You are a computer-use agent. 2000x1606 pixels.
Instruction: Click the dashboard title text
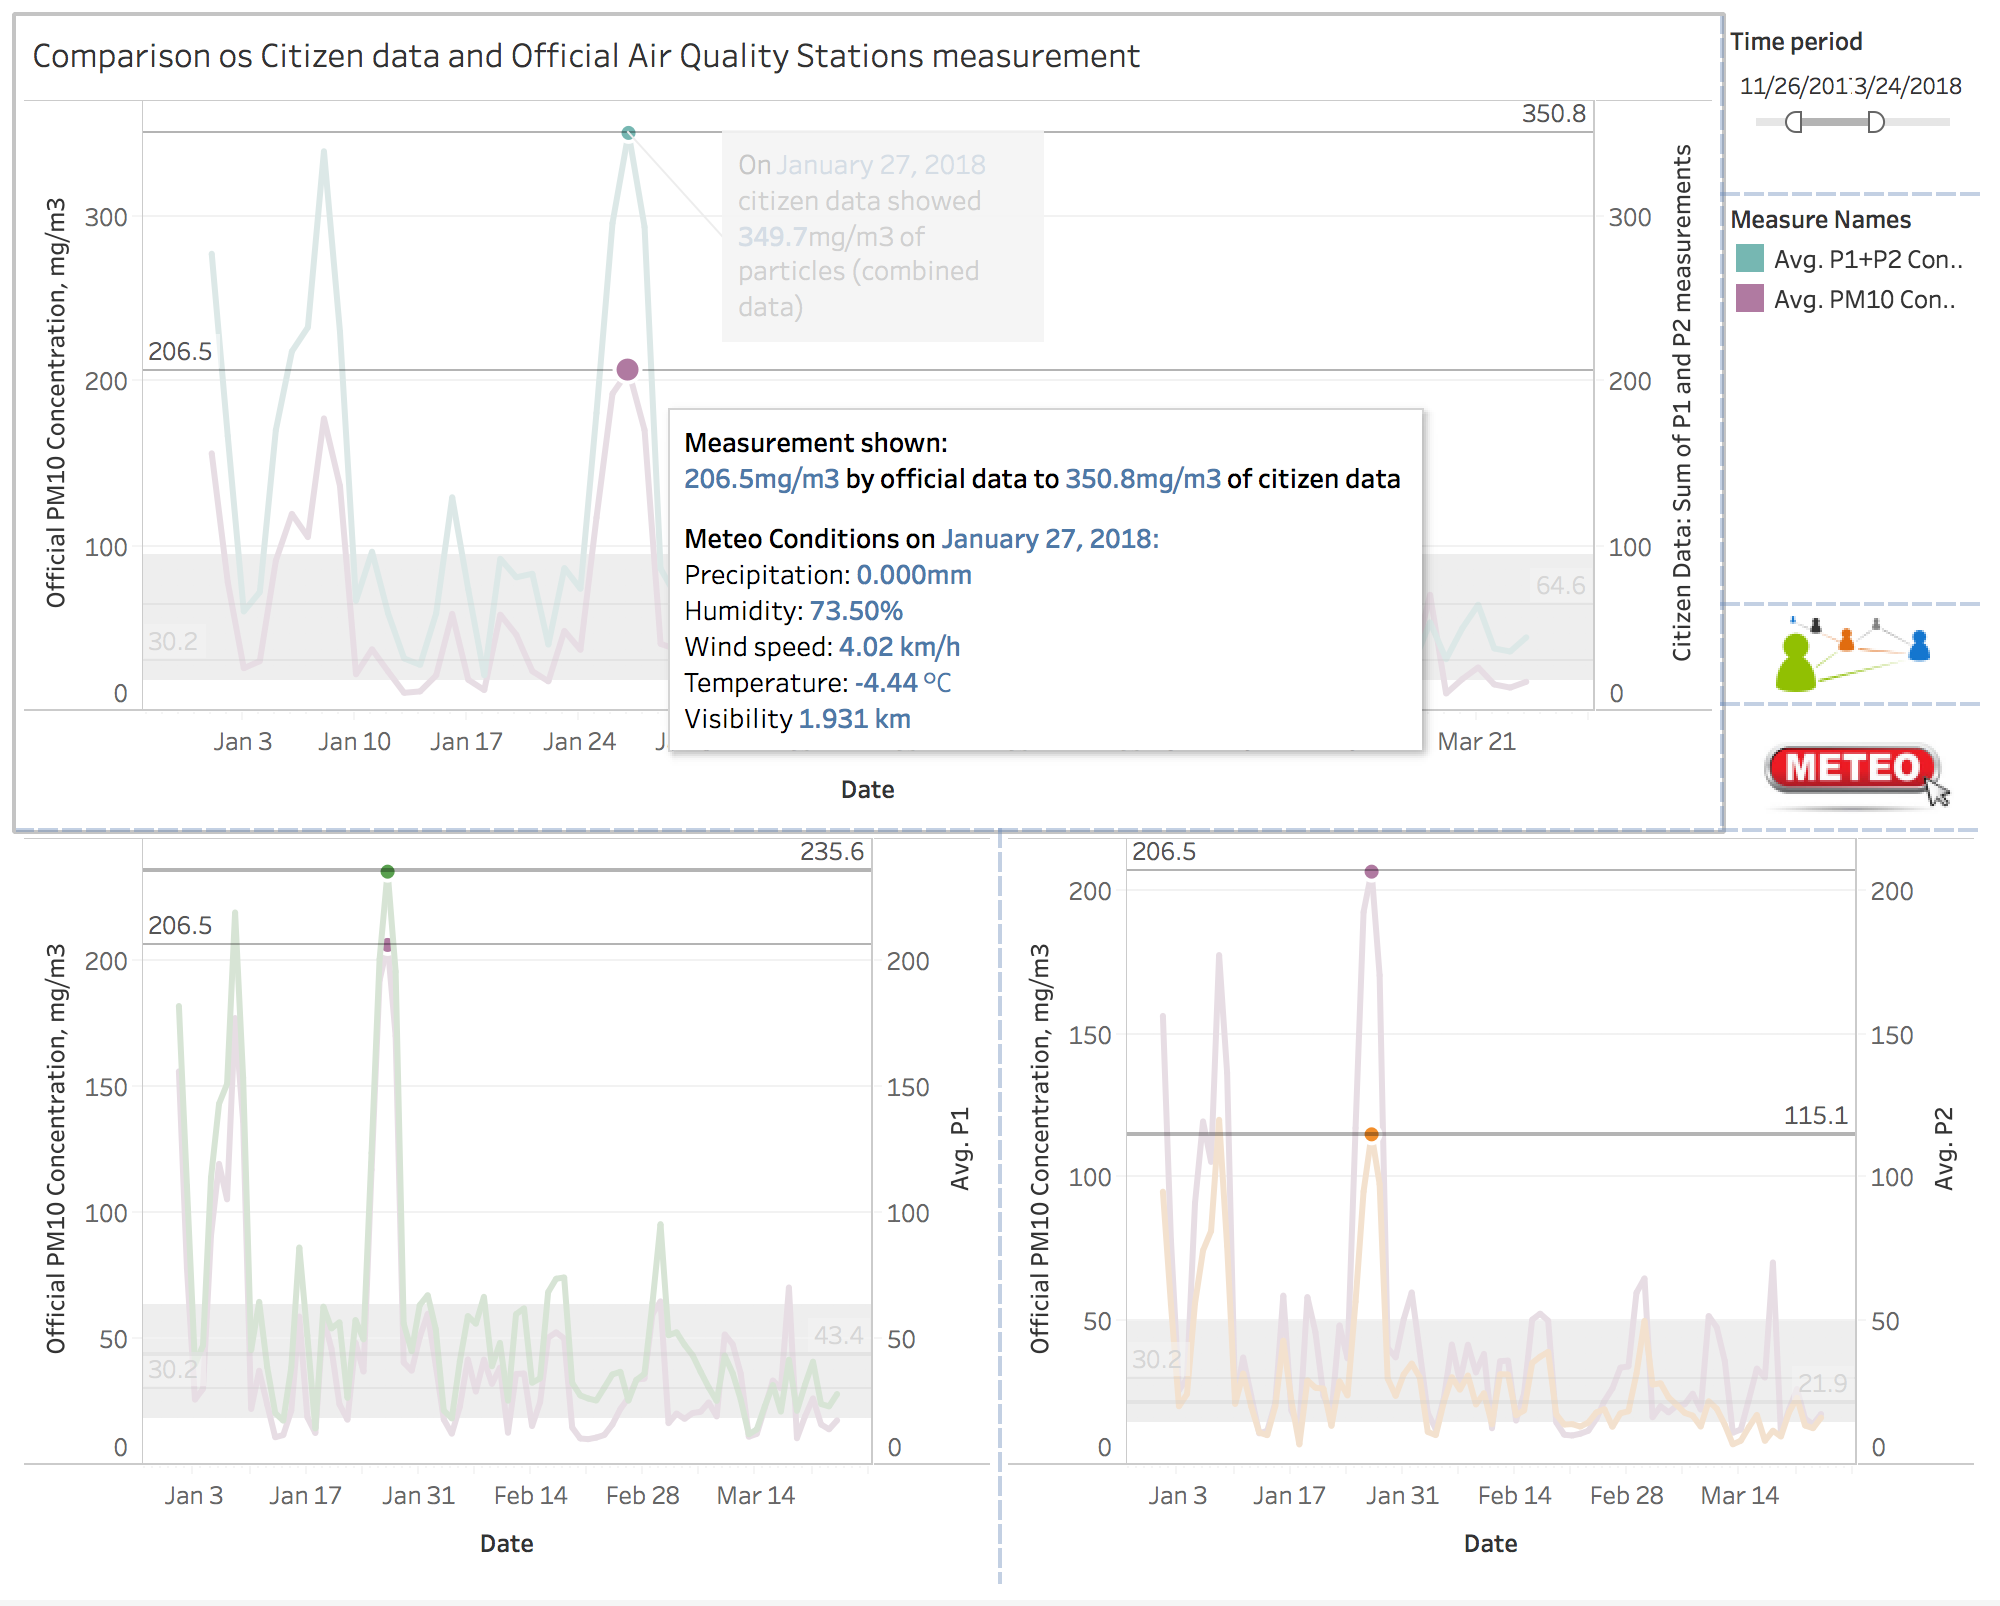click(586, 56)
